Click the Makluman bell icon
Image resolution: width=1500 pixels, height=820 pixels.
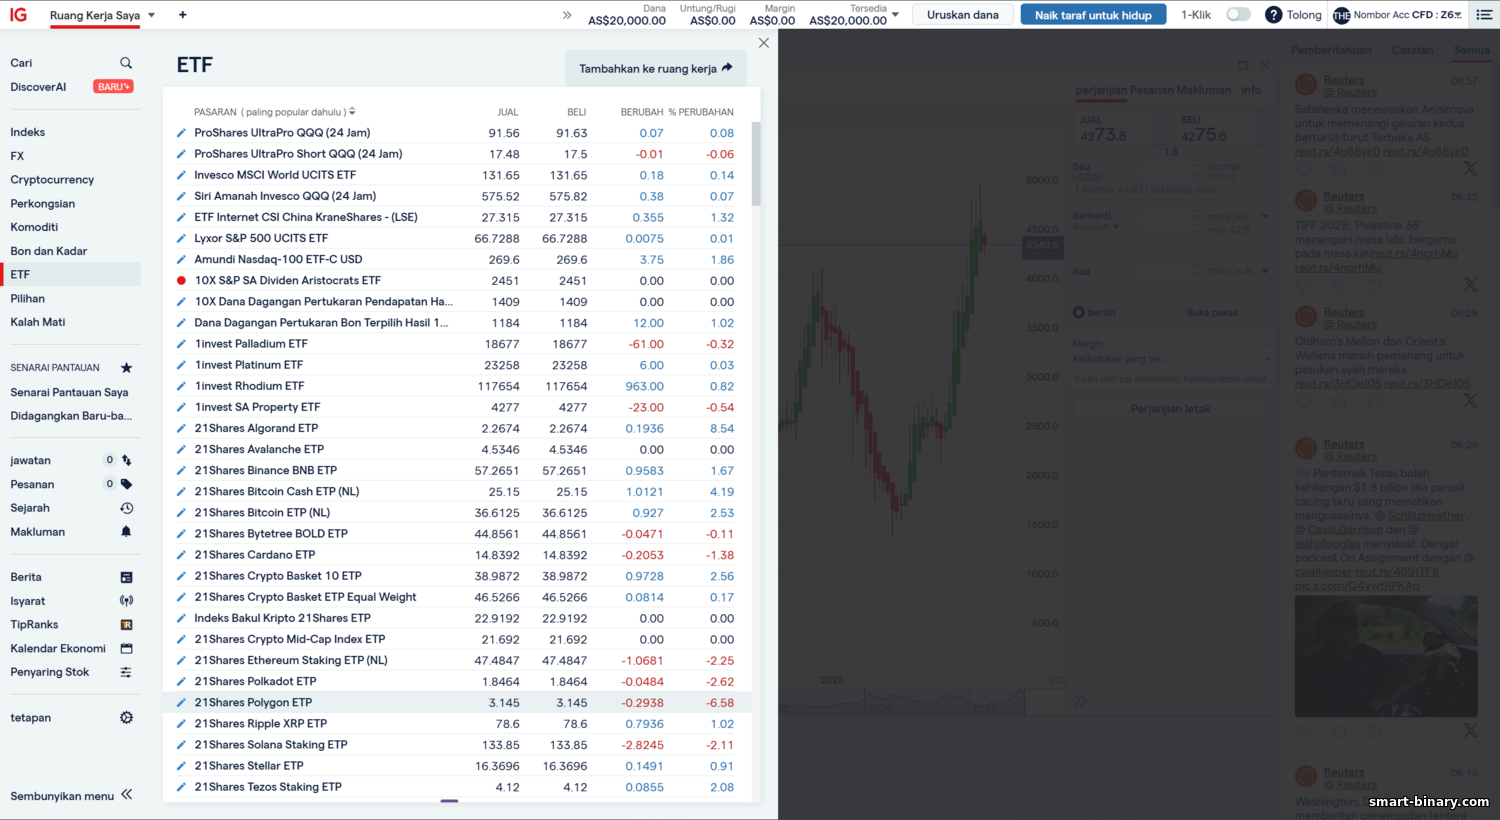pos(126,532)
